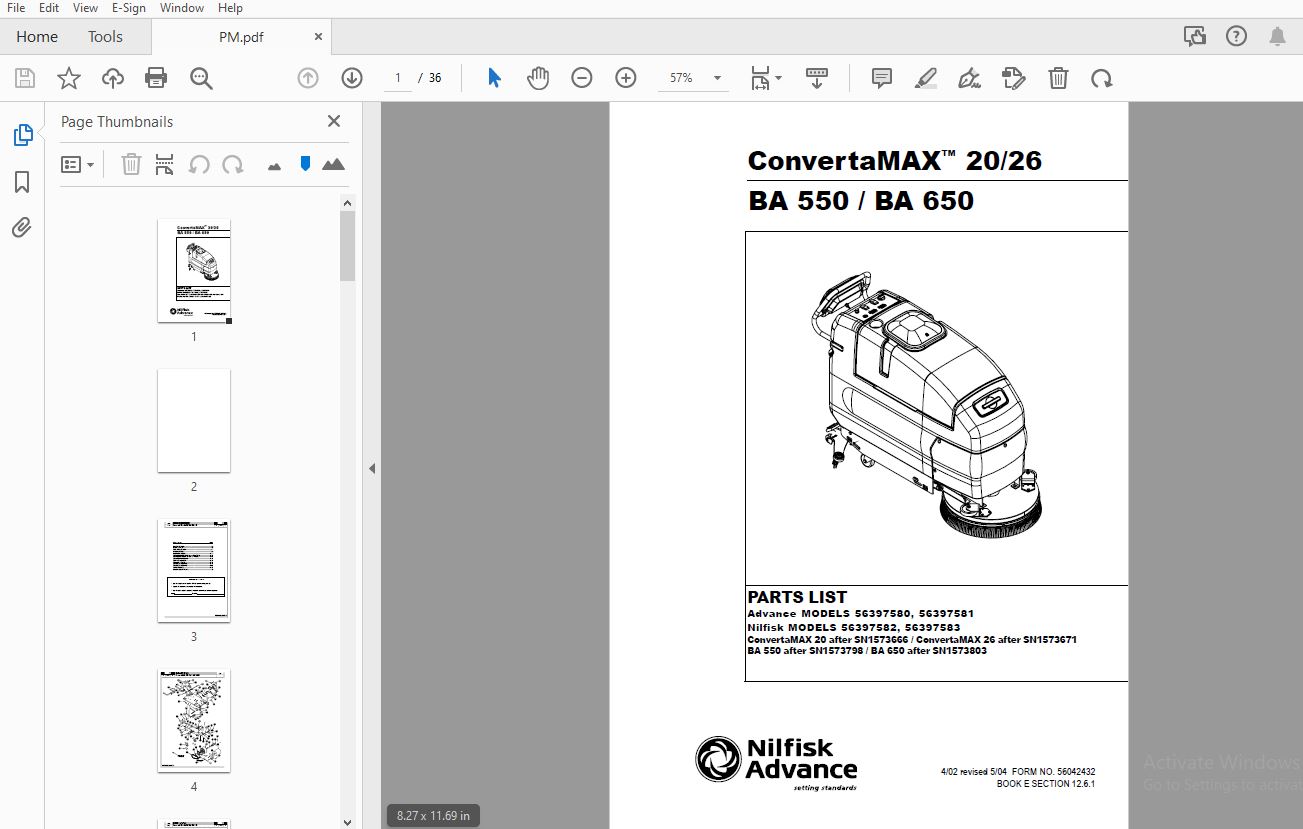Bookmark the file with the star icon
The height and width of the screenshot is (829, 1303).
[69, 78]
